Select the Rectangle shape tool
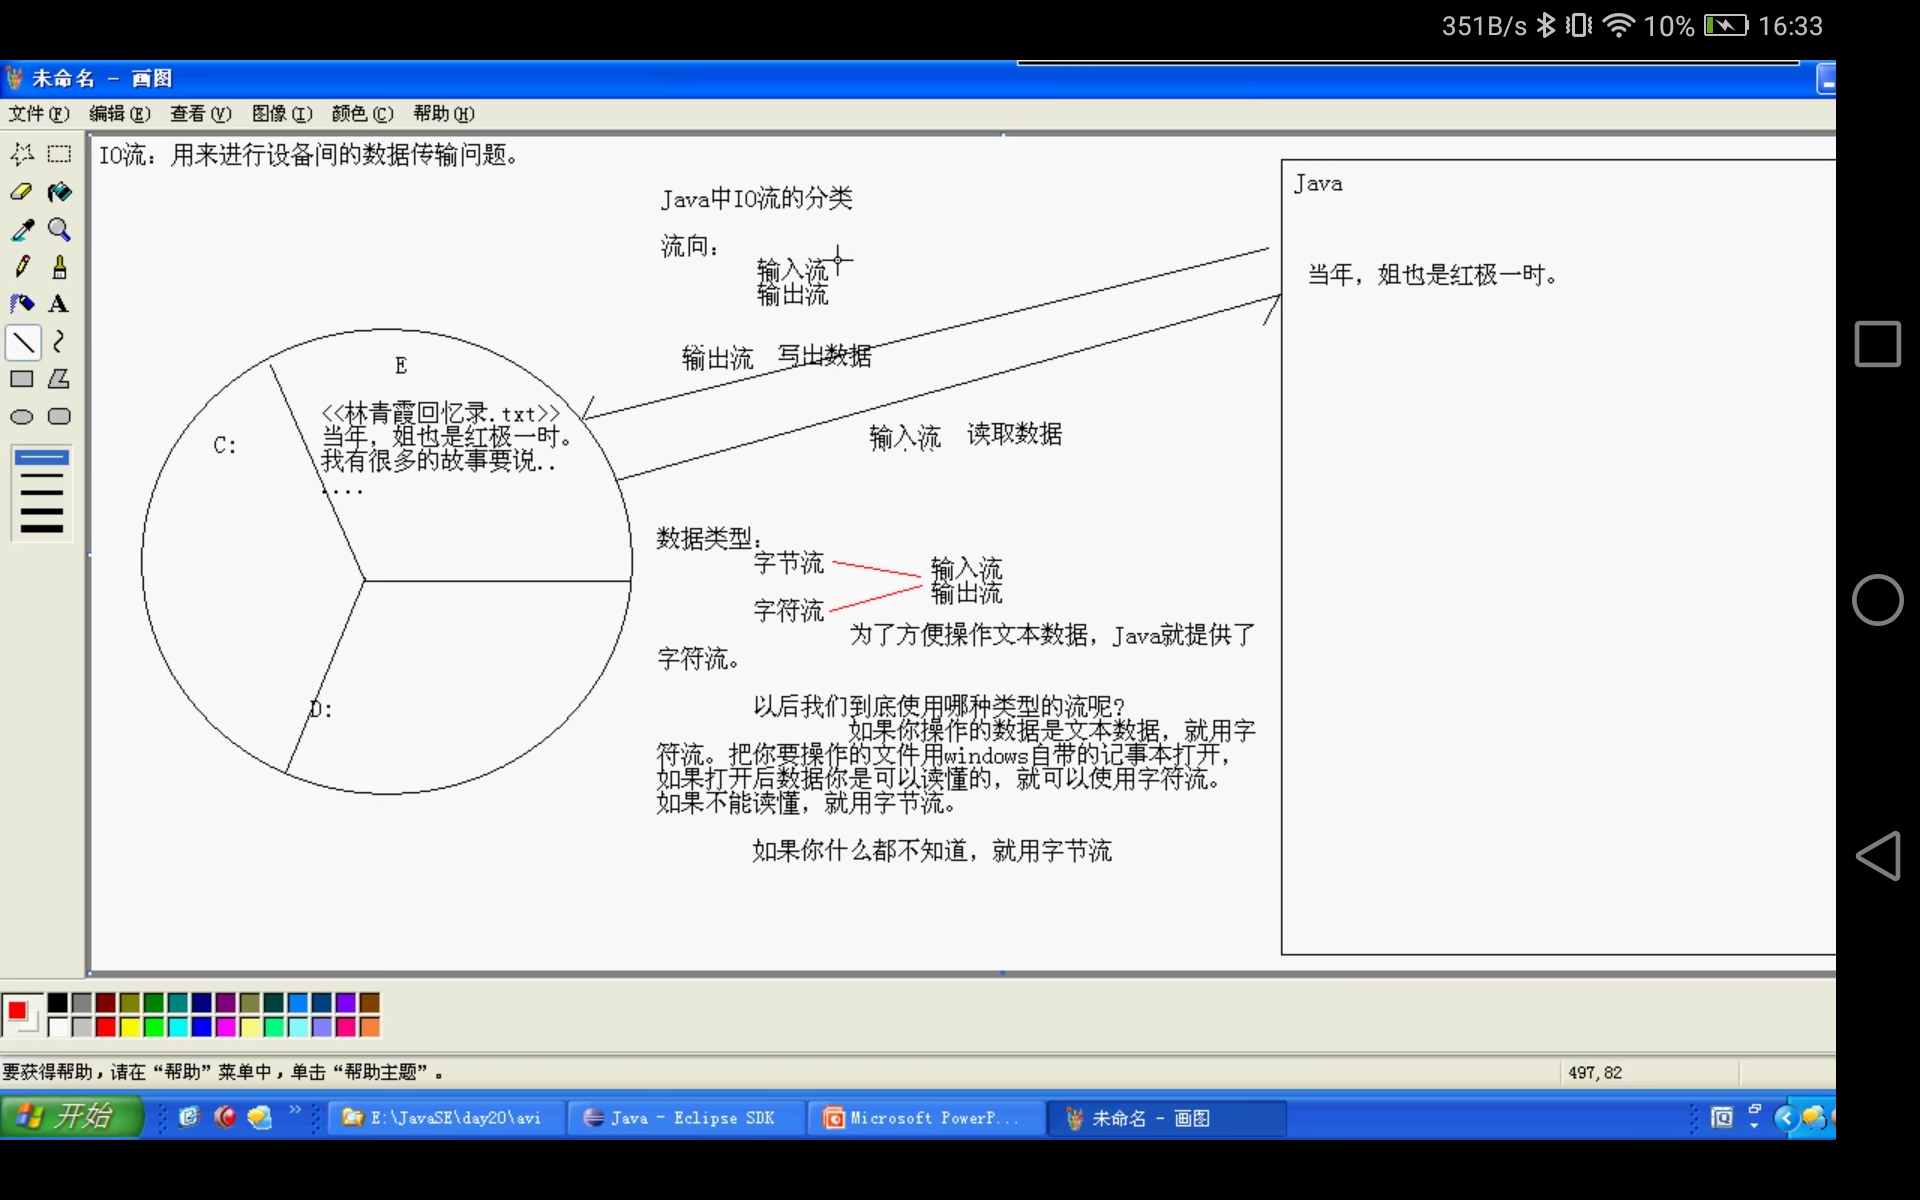 coord(22,379)
